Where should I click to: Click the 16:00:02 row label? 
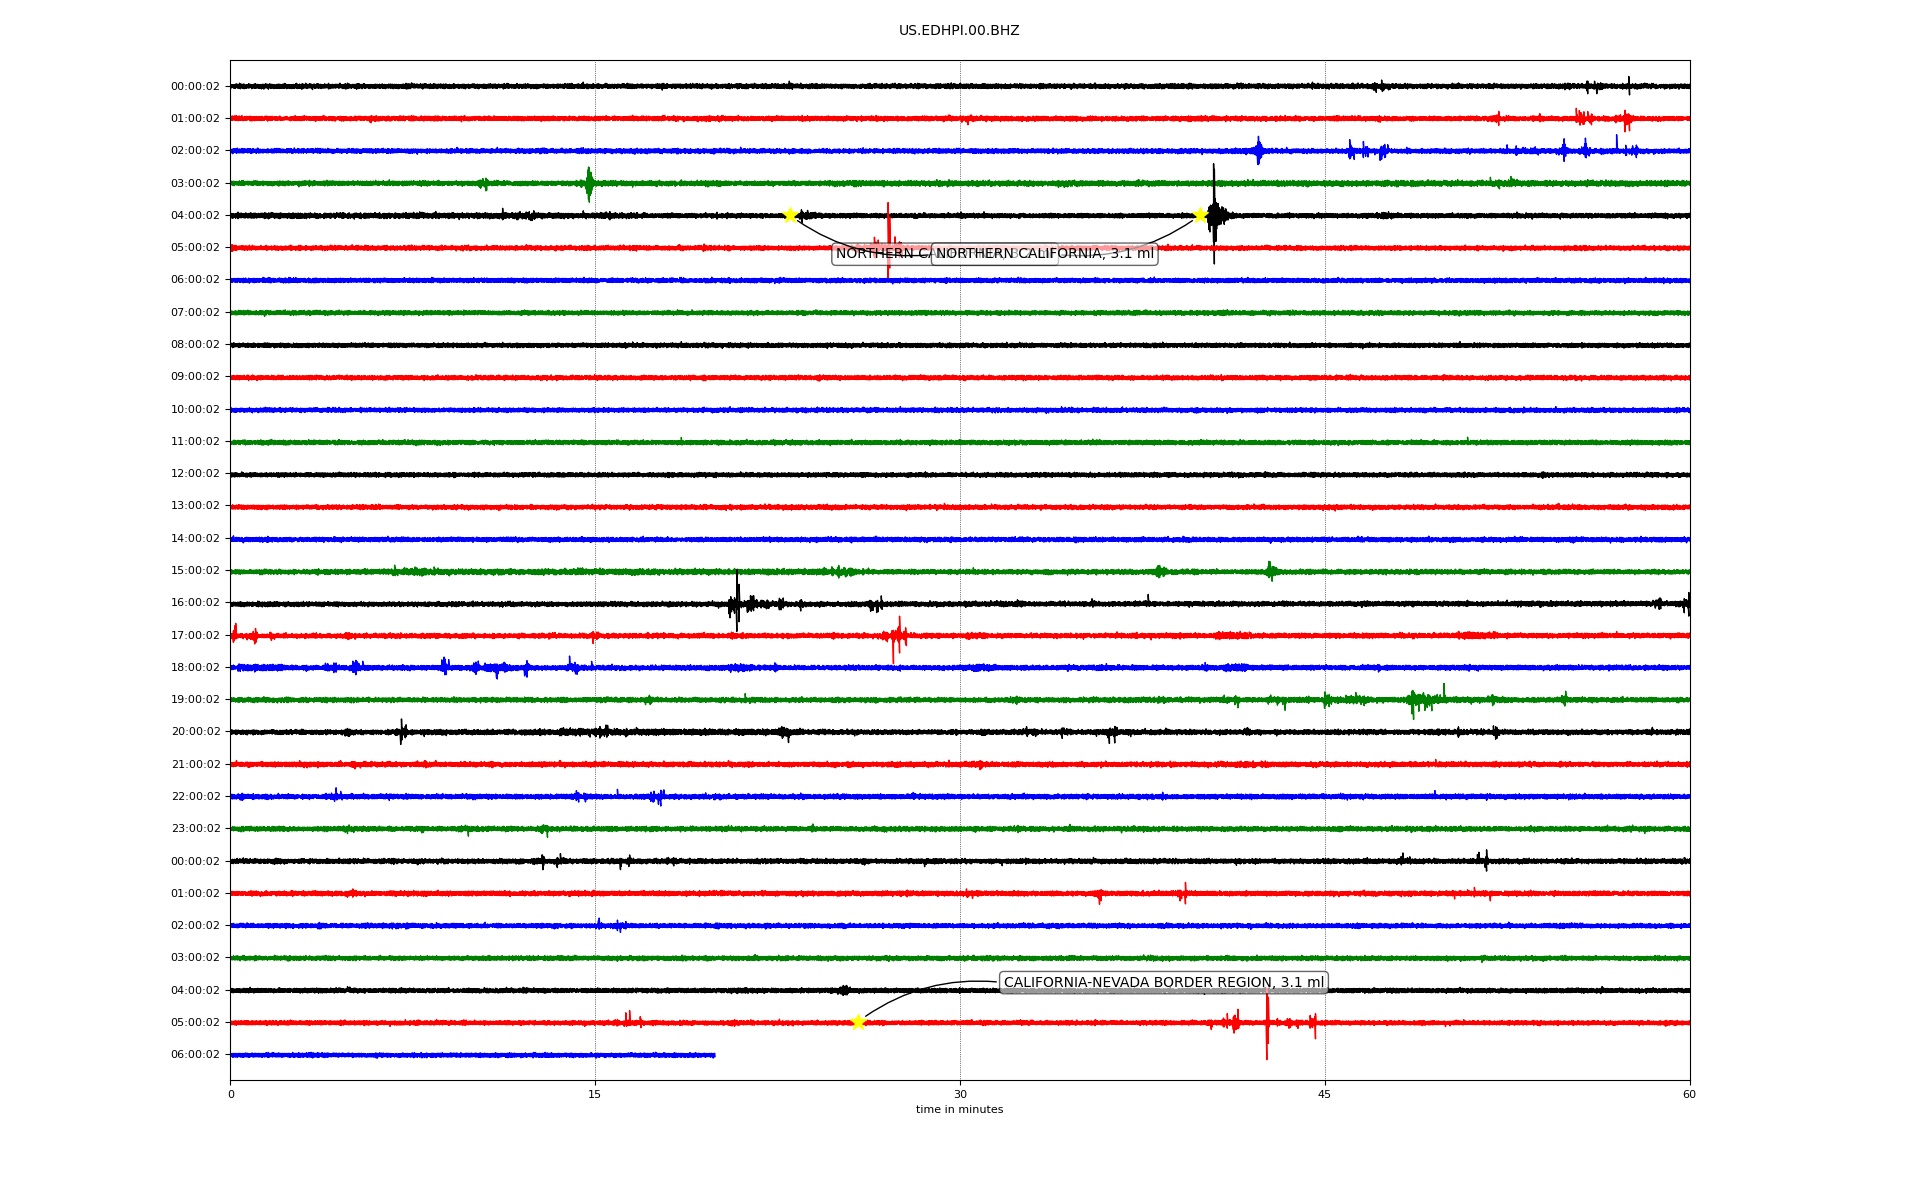[x=195, y=603]
